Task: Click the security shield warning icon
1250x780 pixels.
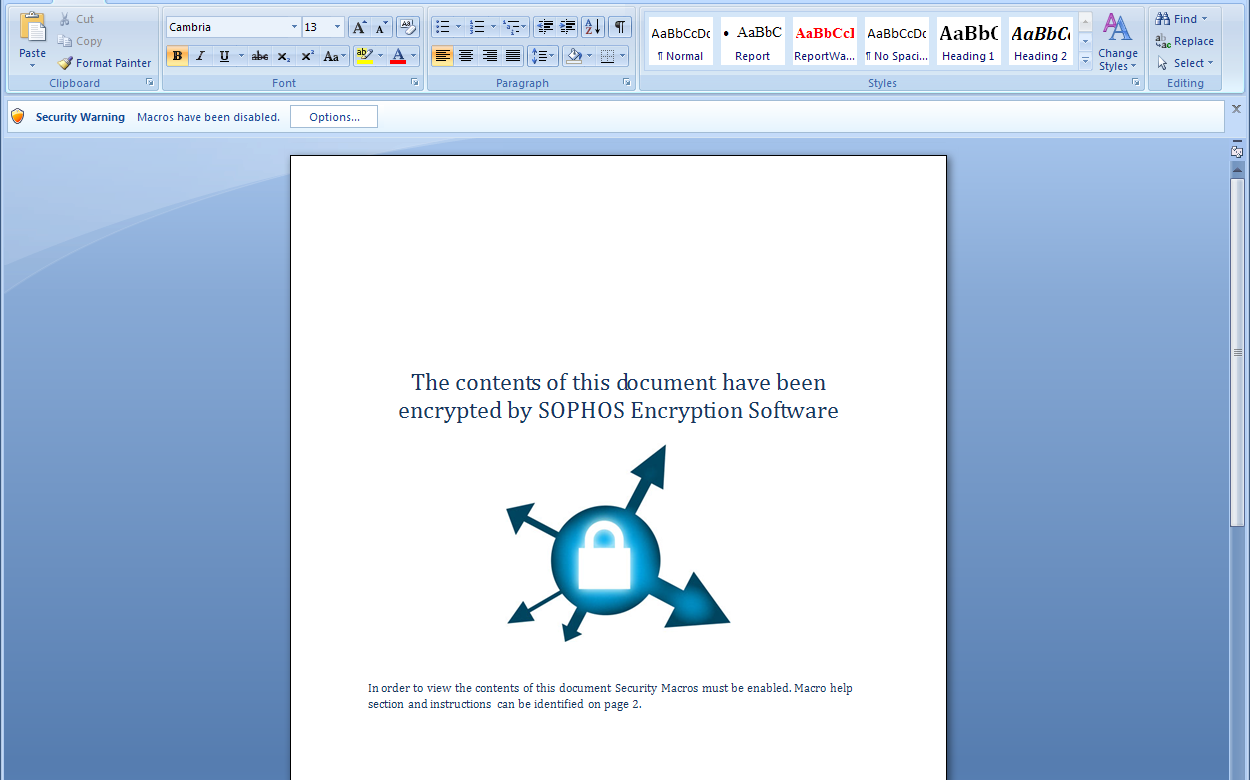Action: click(17, 117)
